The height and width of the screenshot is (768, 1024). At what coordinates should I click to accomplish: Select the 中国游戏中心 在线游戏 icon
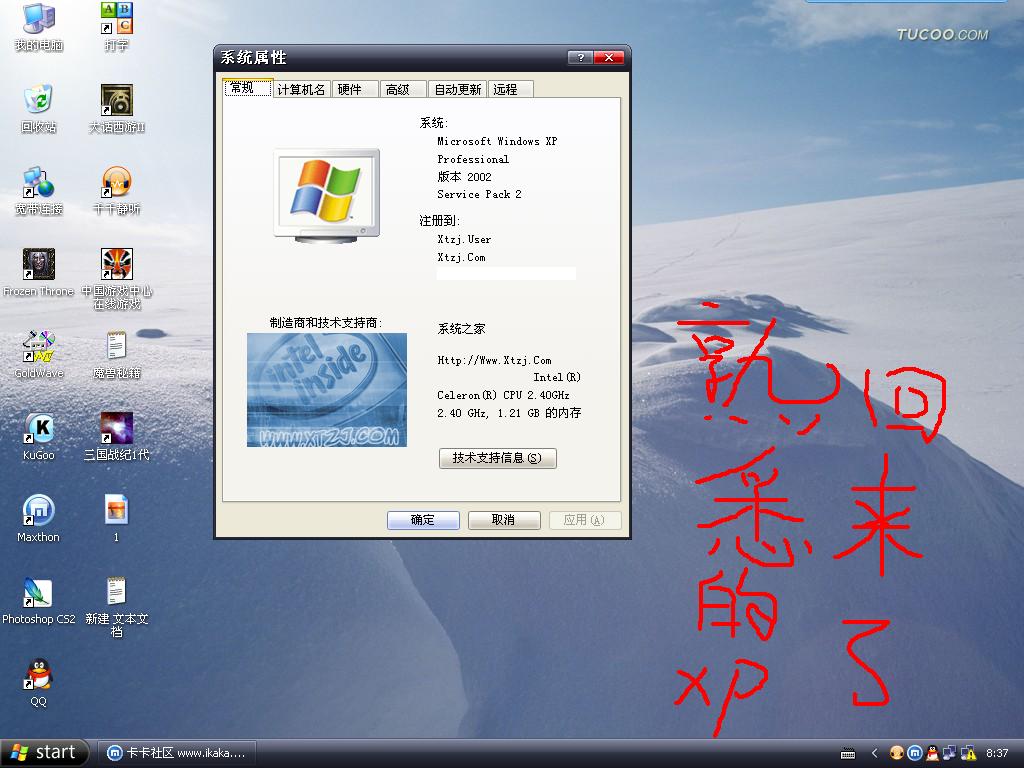(x=116, y=279)
